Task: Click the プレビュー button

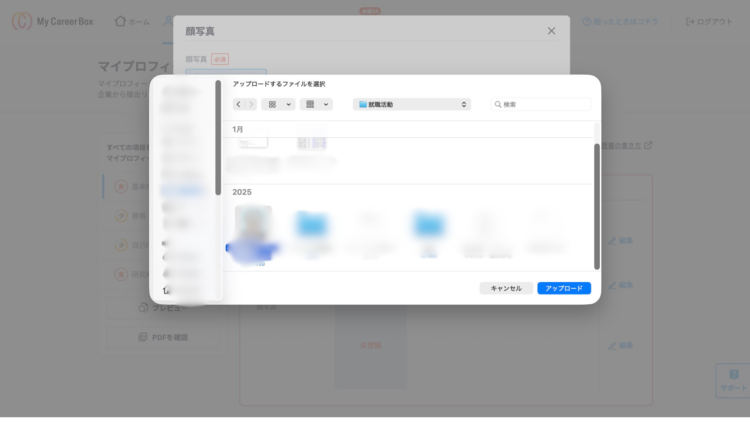Action: [163, 308]
